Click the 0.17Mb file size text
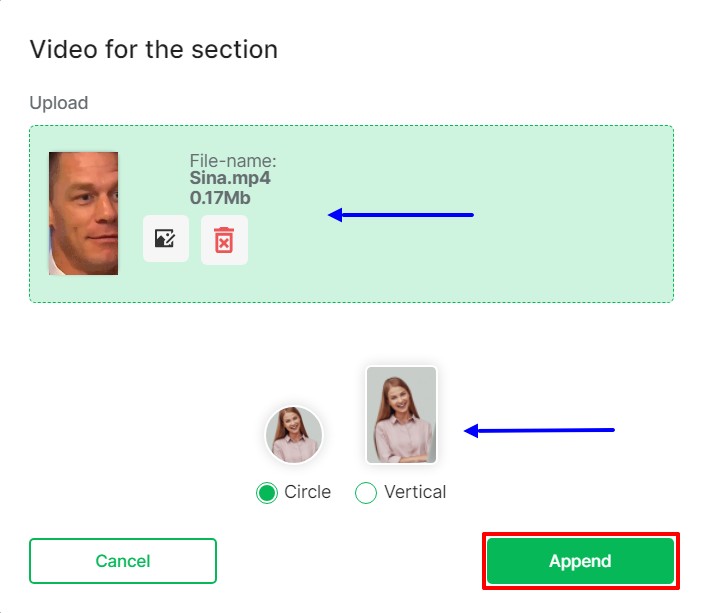Image resolution: width=702 pixels, height=613 pixels. coord(219,198)
